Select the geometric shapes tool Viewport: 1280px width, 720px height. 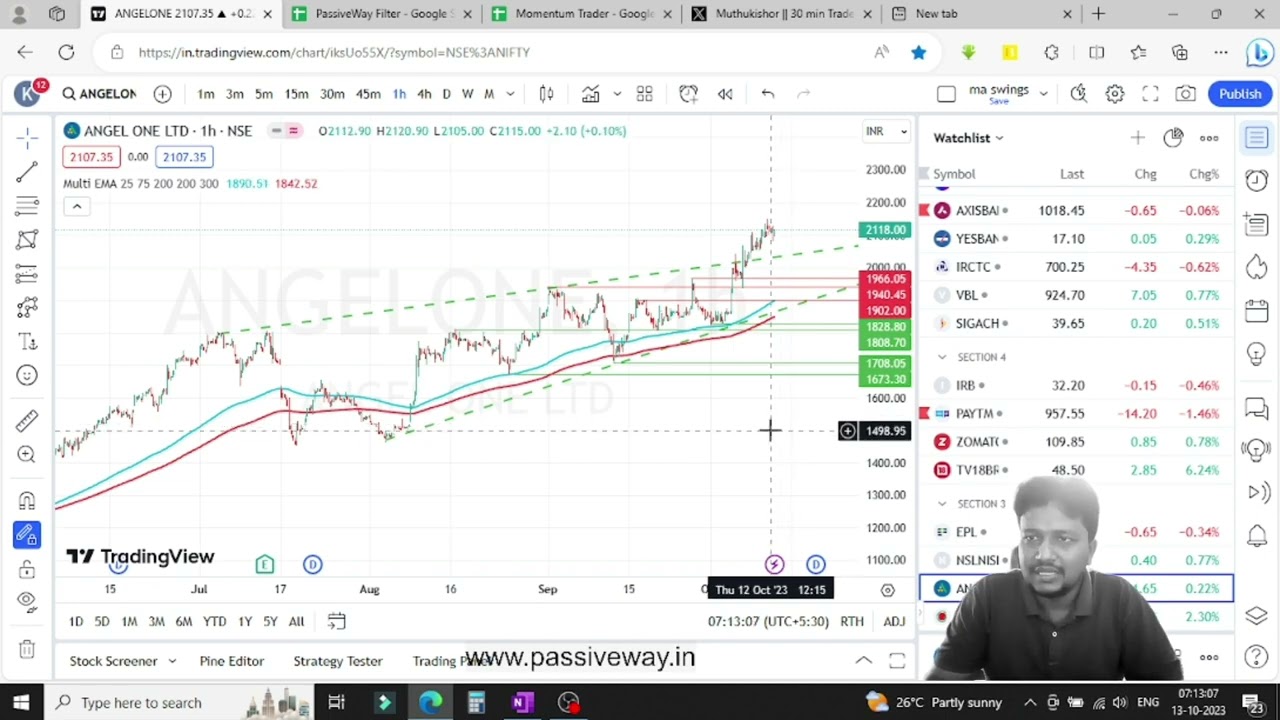27,240
